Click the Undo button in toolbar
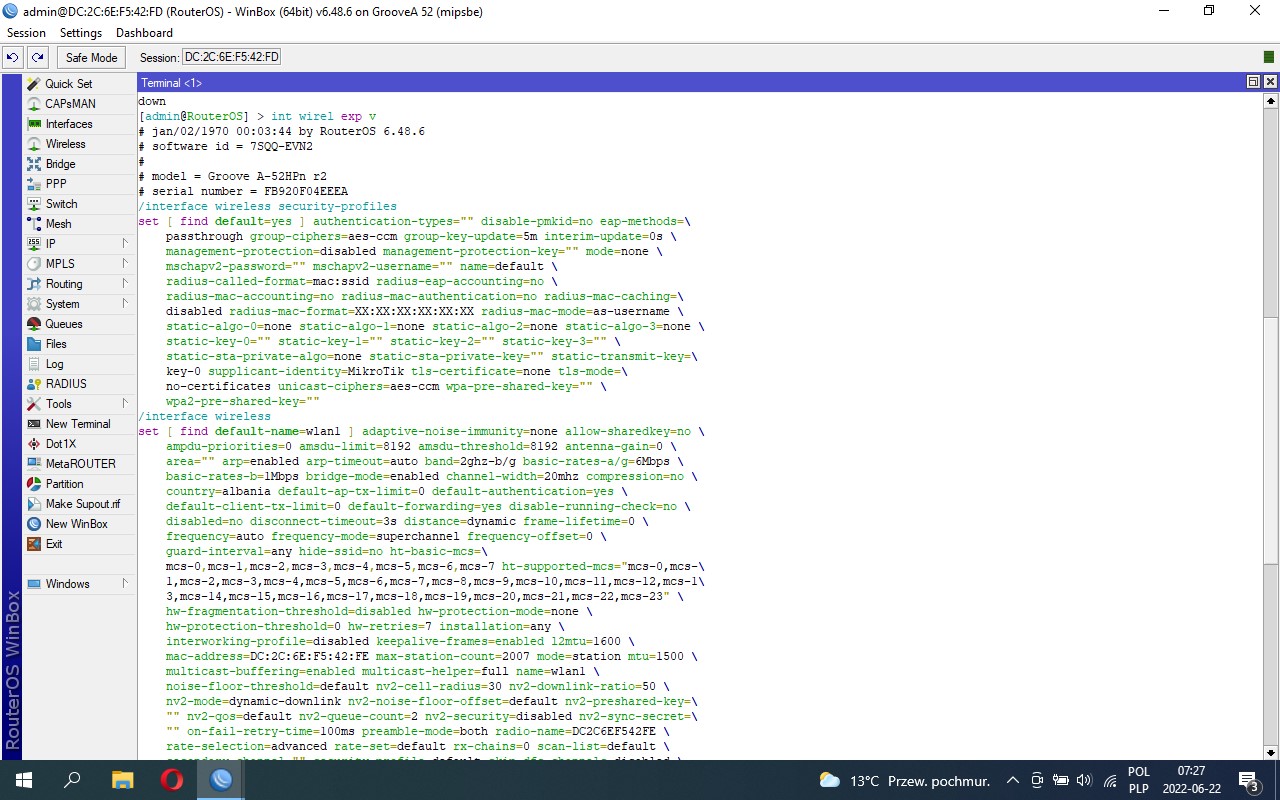The image size is (1280, 800). pos(13,58)
